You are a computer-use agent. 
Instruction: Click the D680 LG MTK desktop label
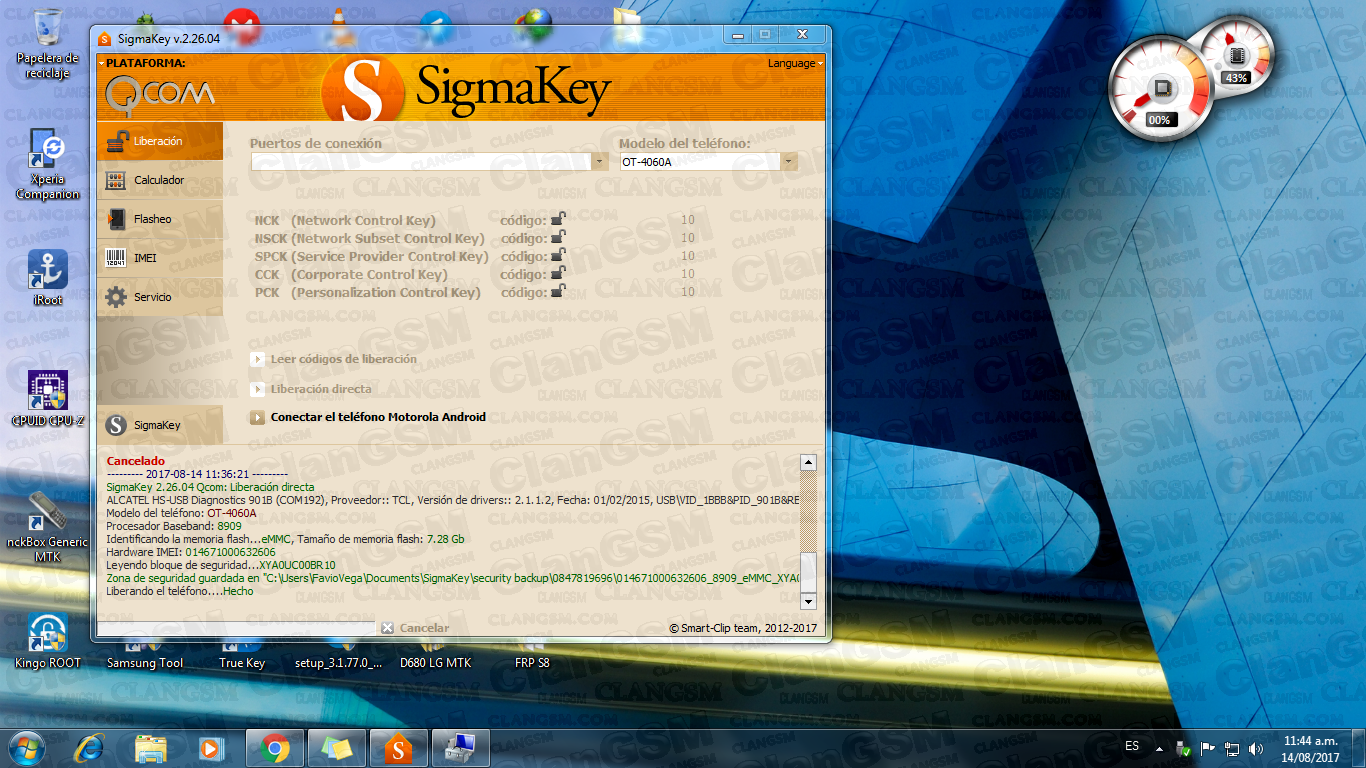(x=435, y=663)
